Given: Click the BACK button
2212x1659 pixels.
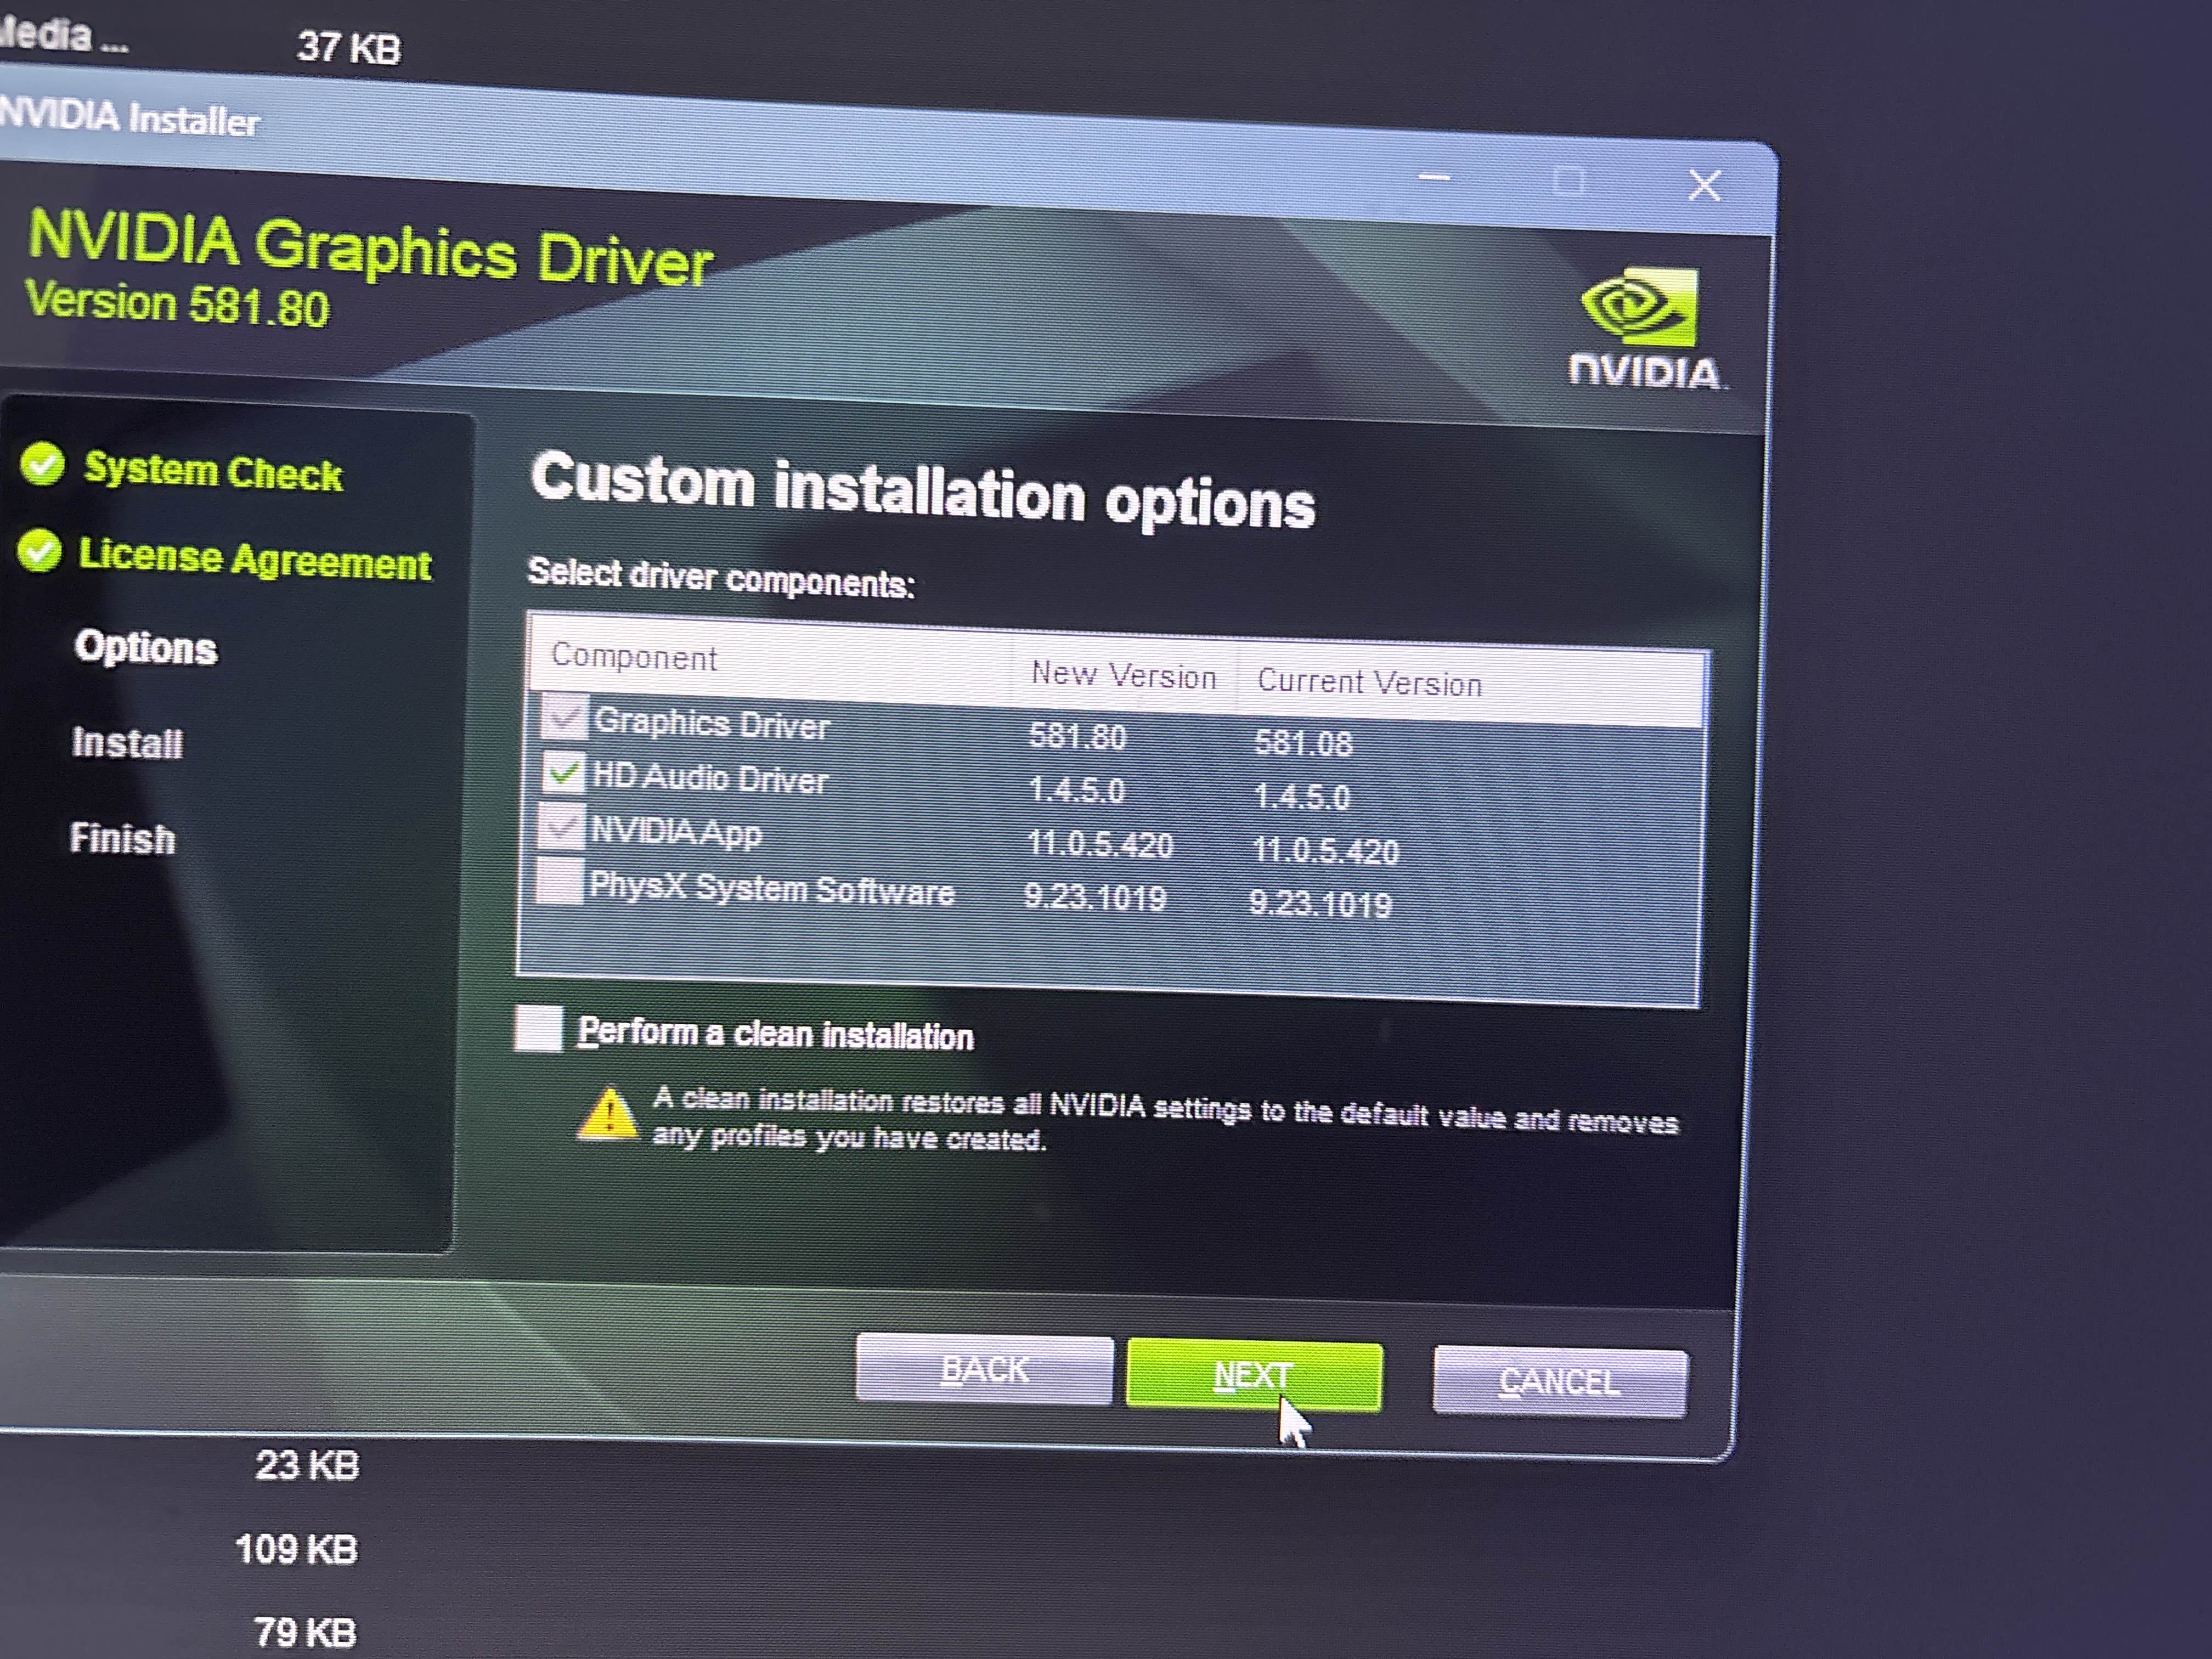Looking at the screenshot, I should (984, 1369).
